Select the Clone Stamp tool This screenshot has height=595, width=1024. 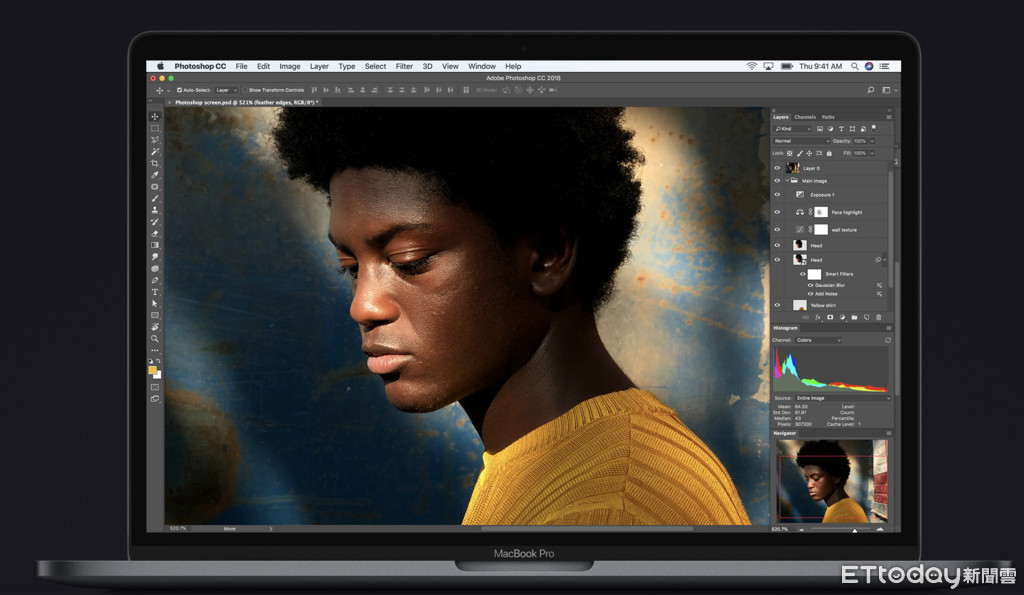(x=155, y=210)
